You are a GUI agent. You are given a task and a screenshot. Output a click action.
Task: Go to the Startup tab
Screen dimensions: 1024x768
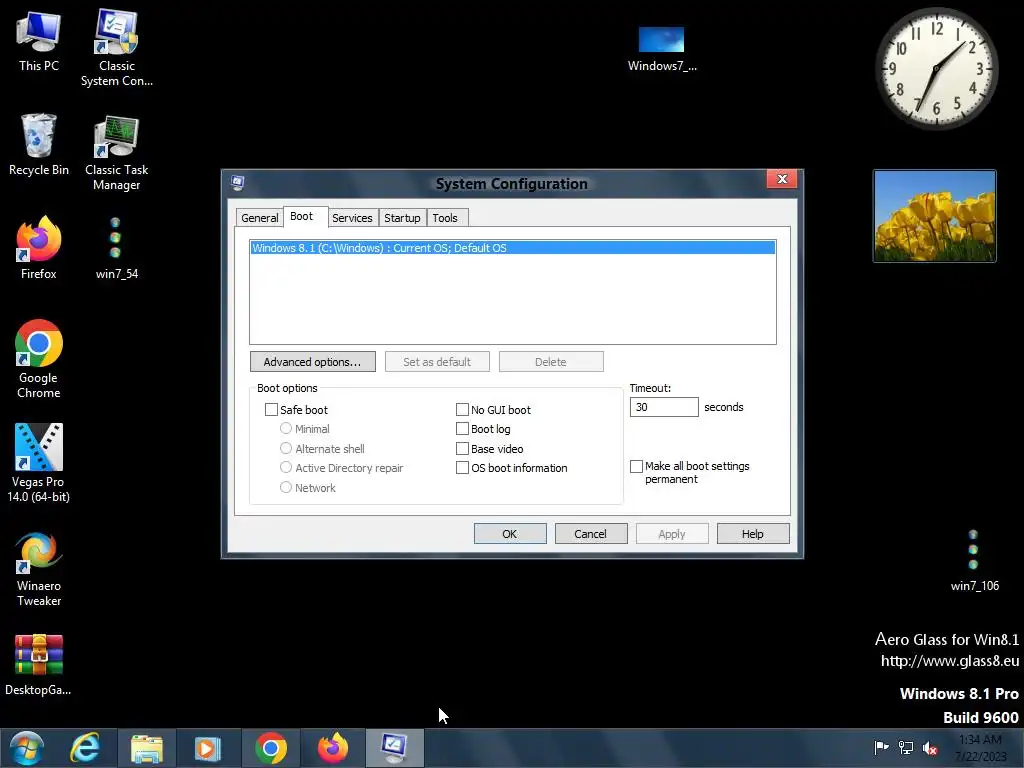click(402, 218)
